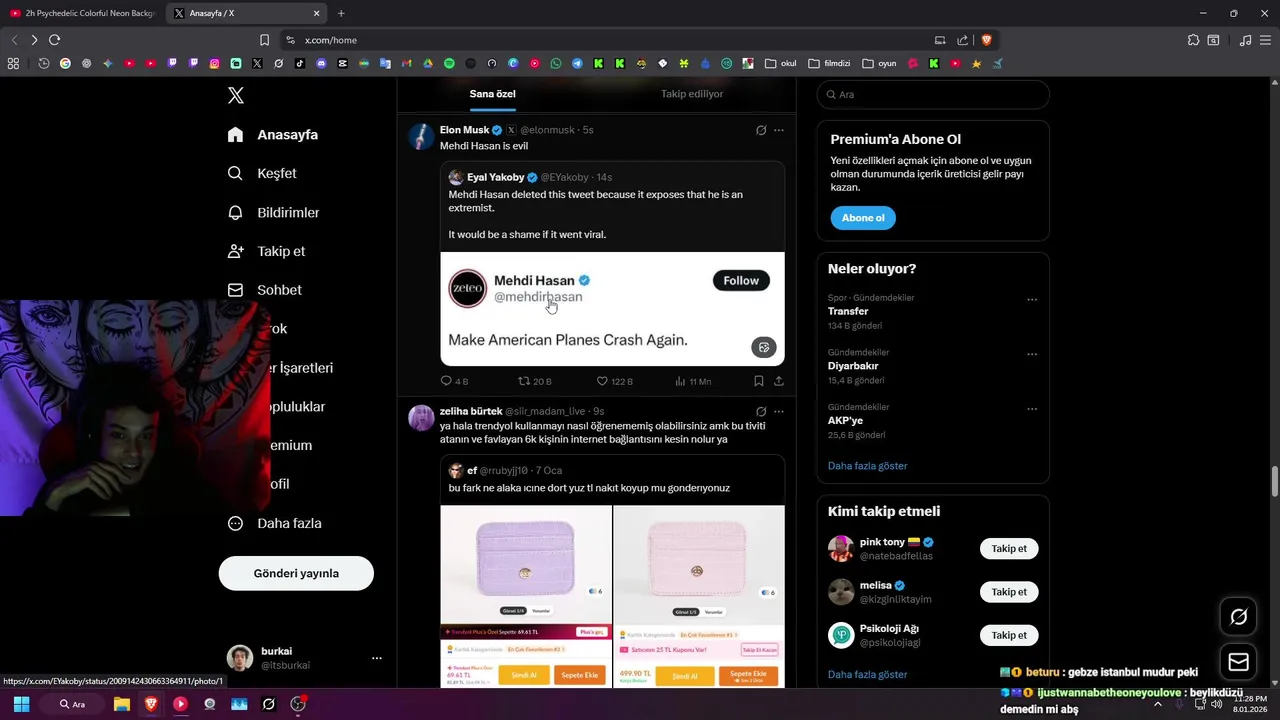Like Elon Musk's post (122 B)
Screen dimensions: 1280x720
614,381
